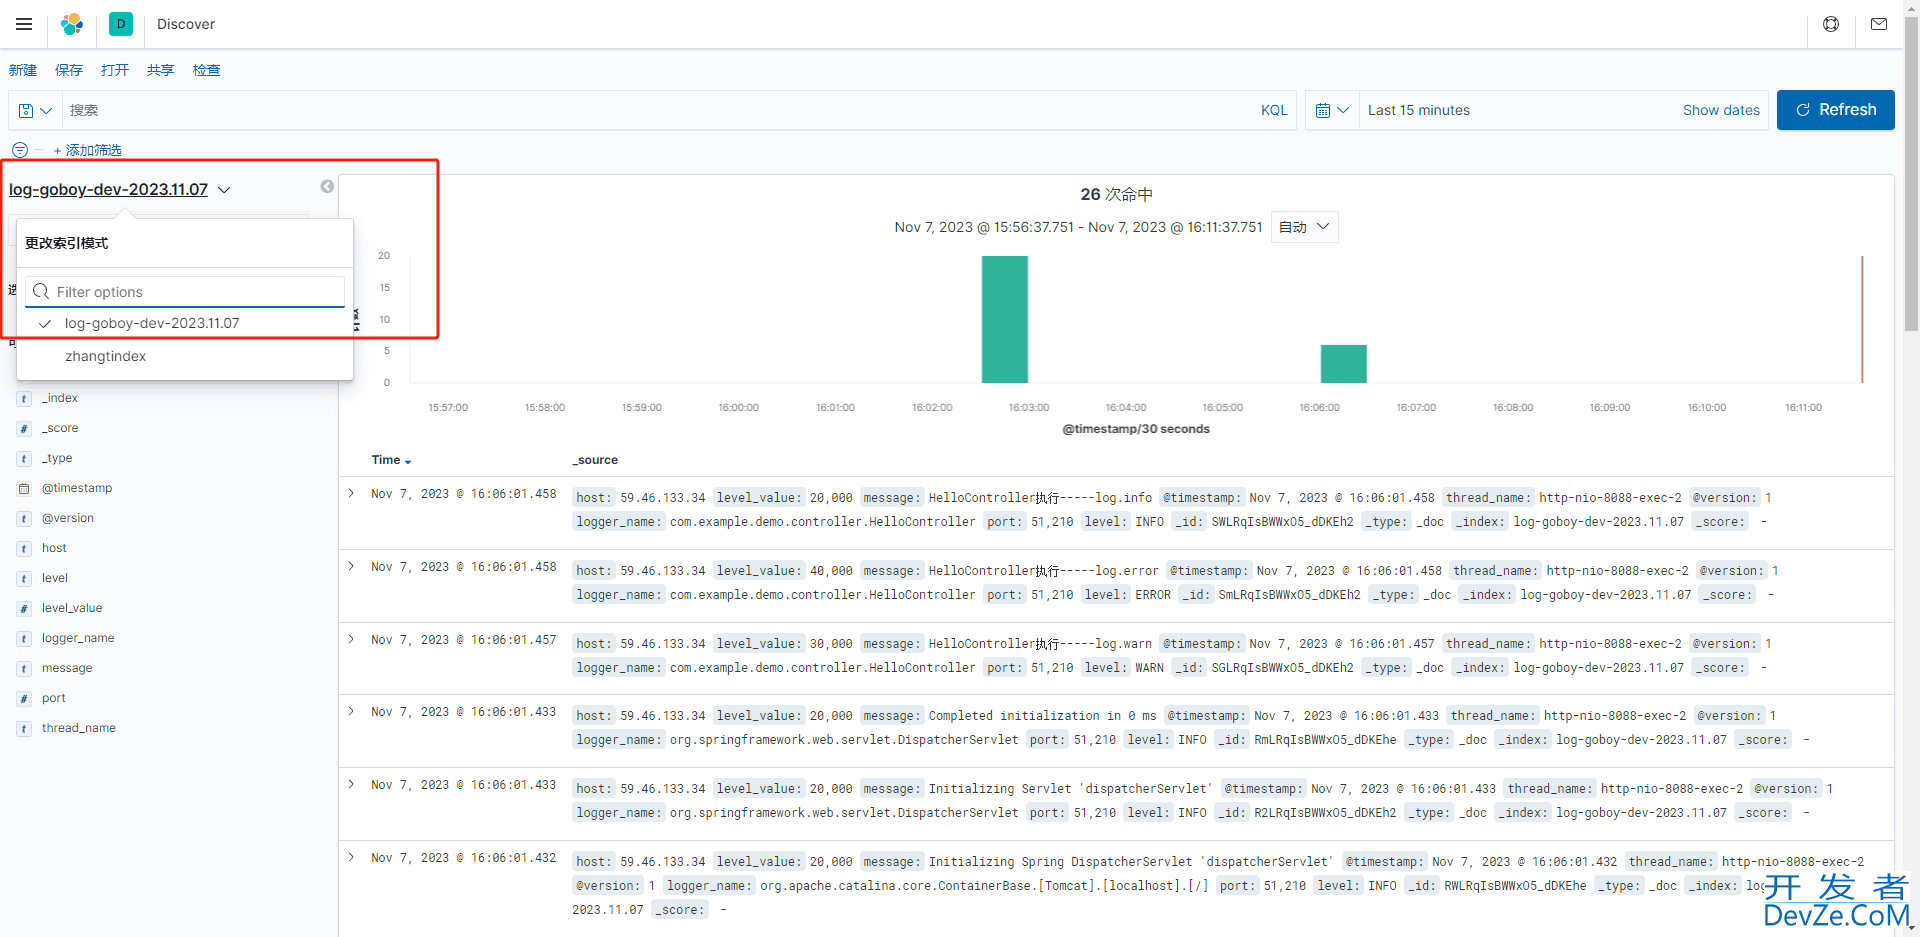Expand the log.error document row
Screen dimensions: 1920x937
click(352, 566)
